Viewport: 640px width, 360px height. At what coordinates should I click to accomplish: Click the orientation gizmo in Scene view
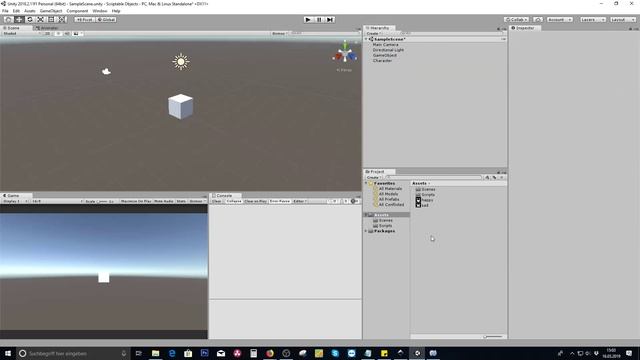tap(345, 54)
